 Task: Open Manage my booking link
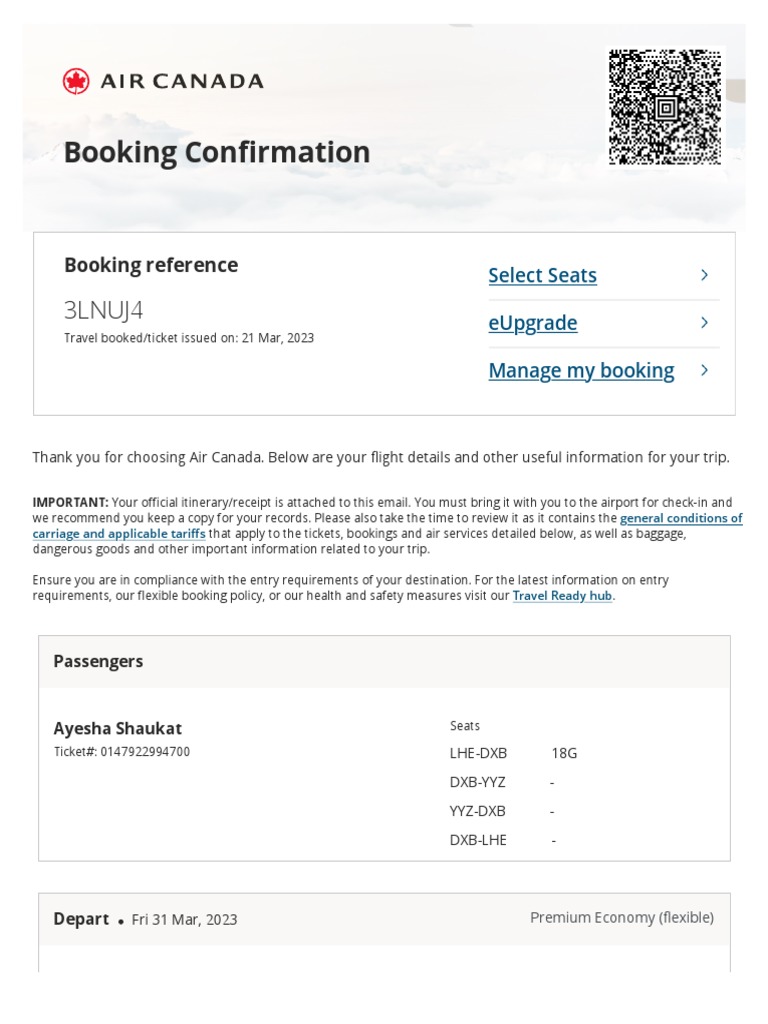click(x=581, y=371)
